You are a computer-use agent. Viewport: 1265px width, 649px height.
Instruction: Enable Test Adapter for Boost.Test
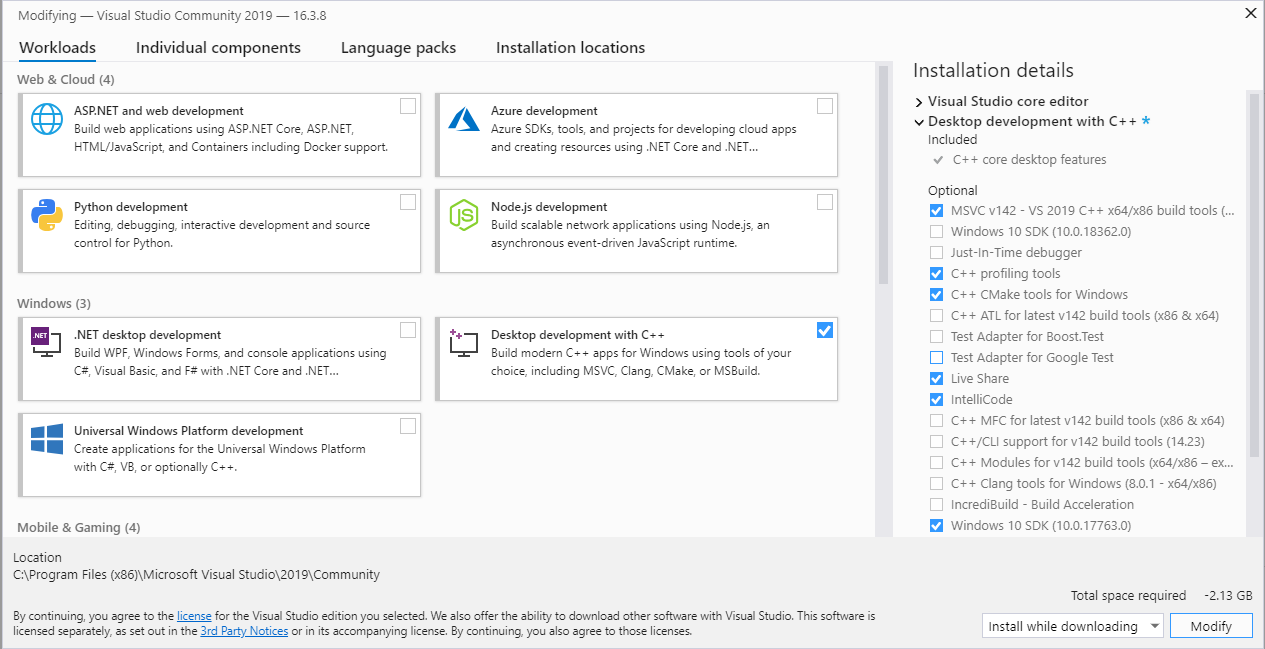pyautogui.click(x=936, y=337)
